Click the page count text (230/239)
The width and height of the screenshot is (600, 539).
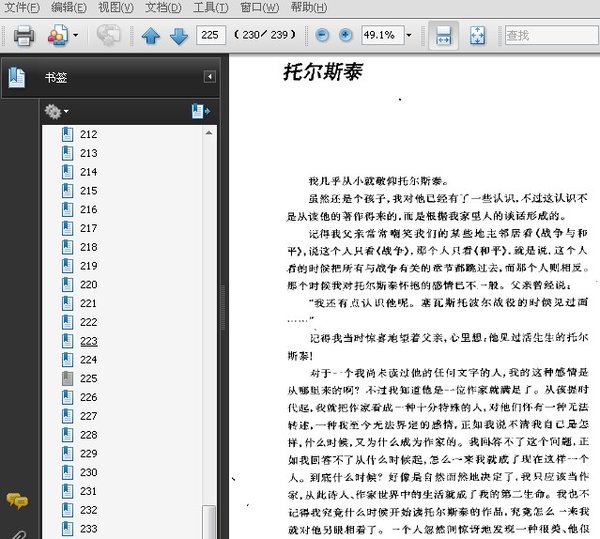(265, 35)
